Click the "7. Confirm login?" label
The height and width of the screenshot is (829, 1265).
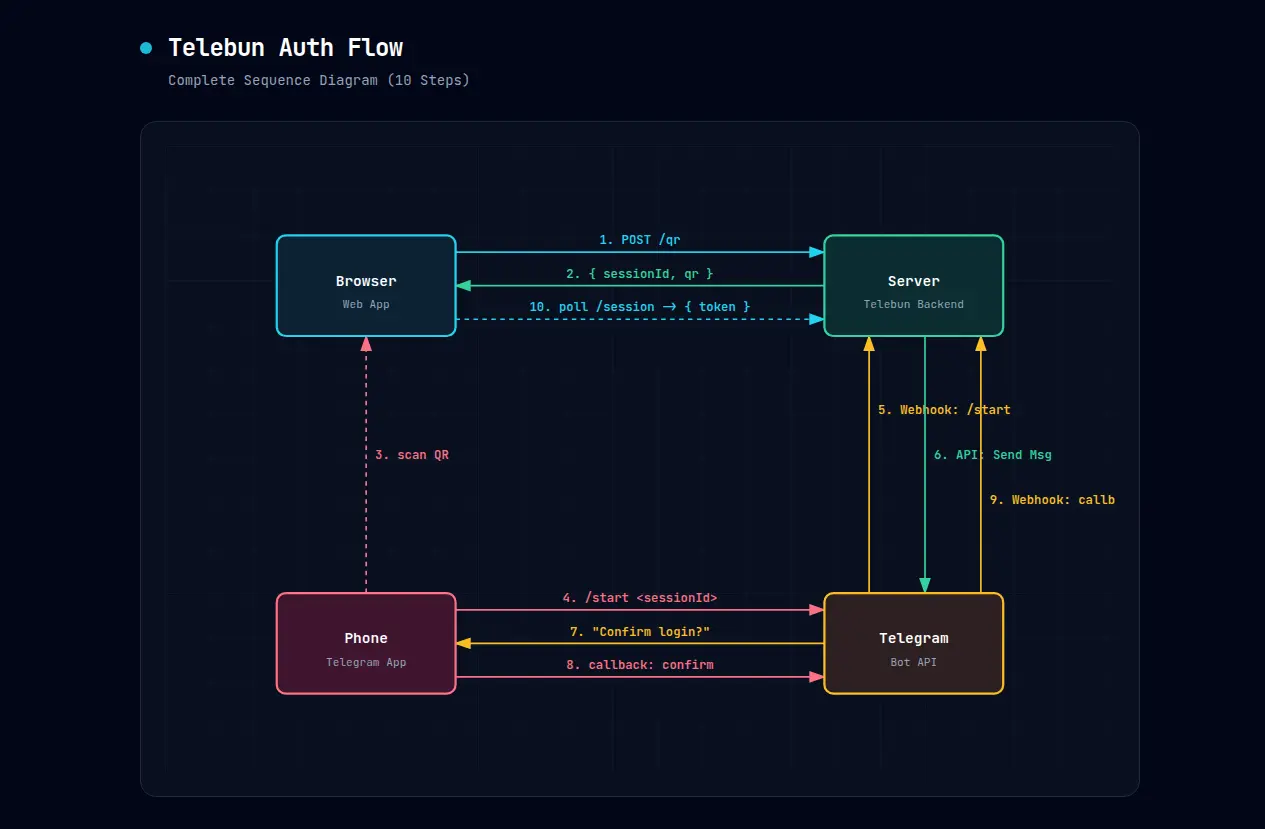pyautogui.click(x=640, y=631)
